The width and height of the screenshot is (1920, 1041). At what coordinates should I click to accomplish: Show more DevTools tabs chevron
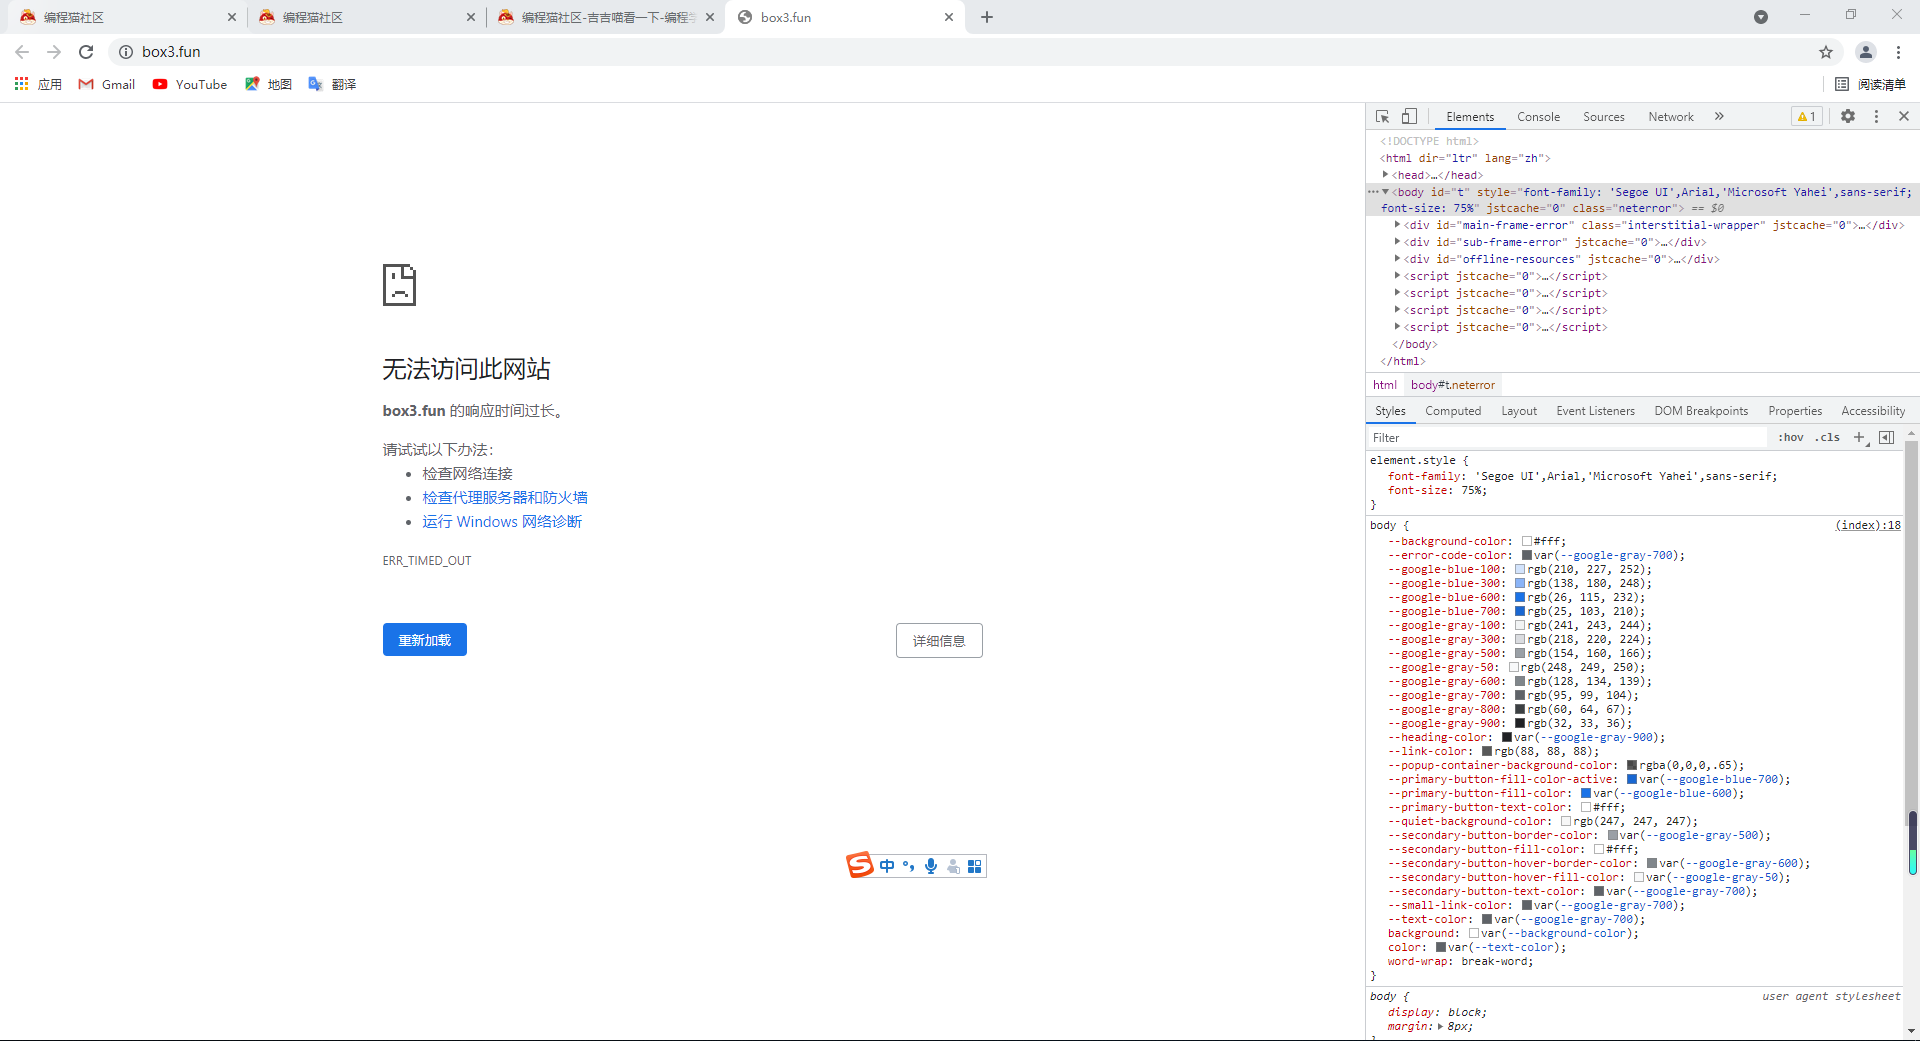[x=1719, y=117]
